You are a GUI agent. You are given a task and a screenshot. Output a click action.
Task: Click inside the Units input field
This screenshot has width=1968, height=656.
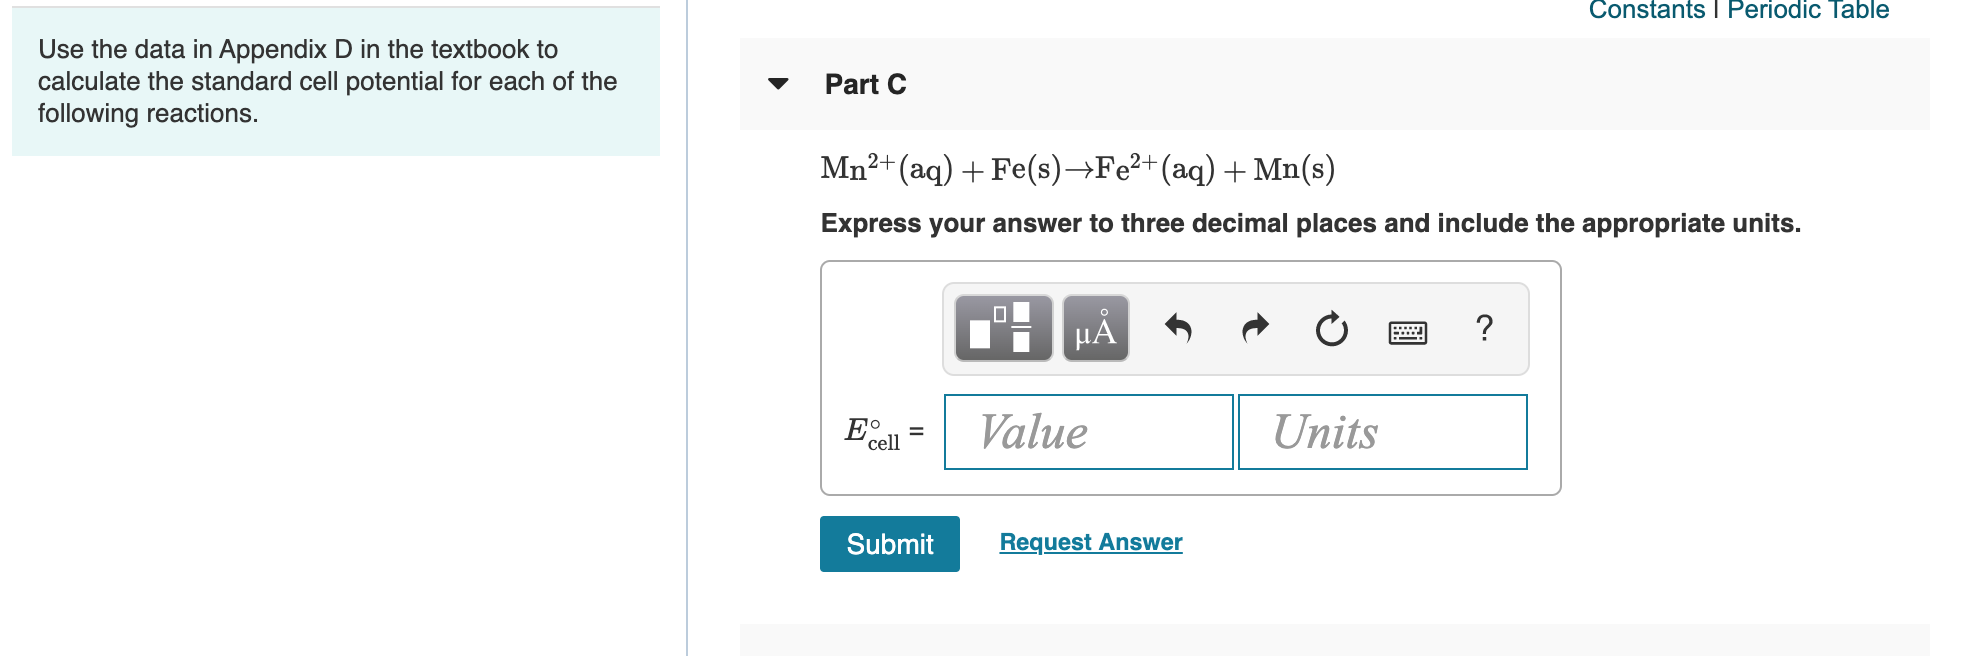click(x=1382, y=432)
